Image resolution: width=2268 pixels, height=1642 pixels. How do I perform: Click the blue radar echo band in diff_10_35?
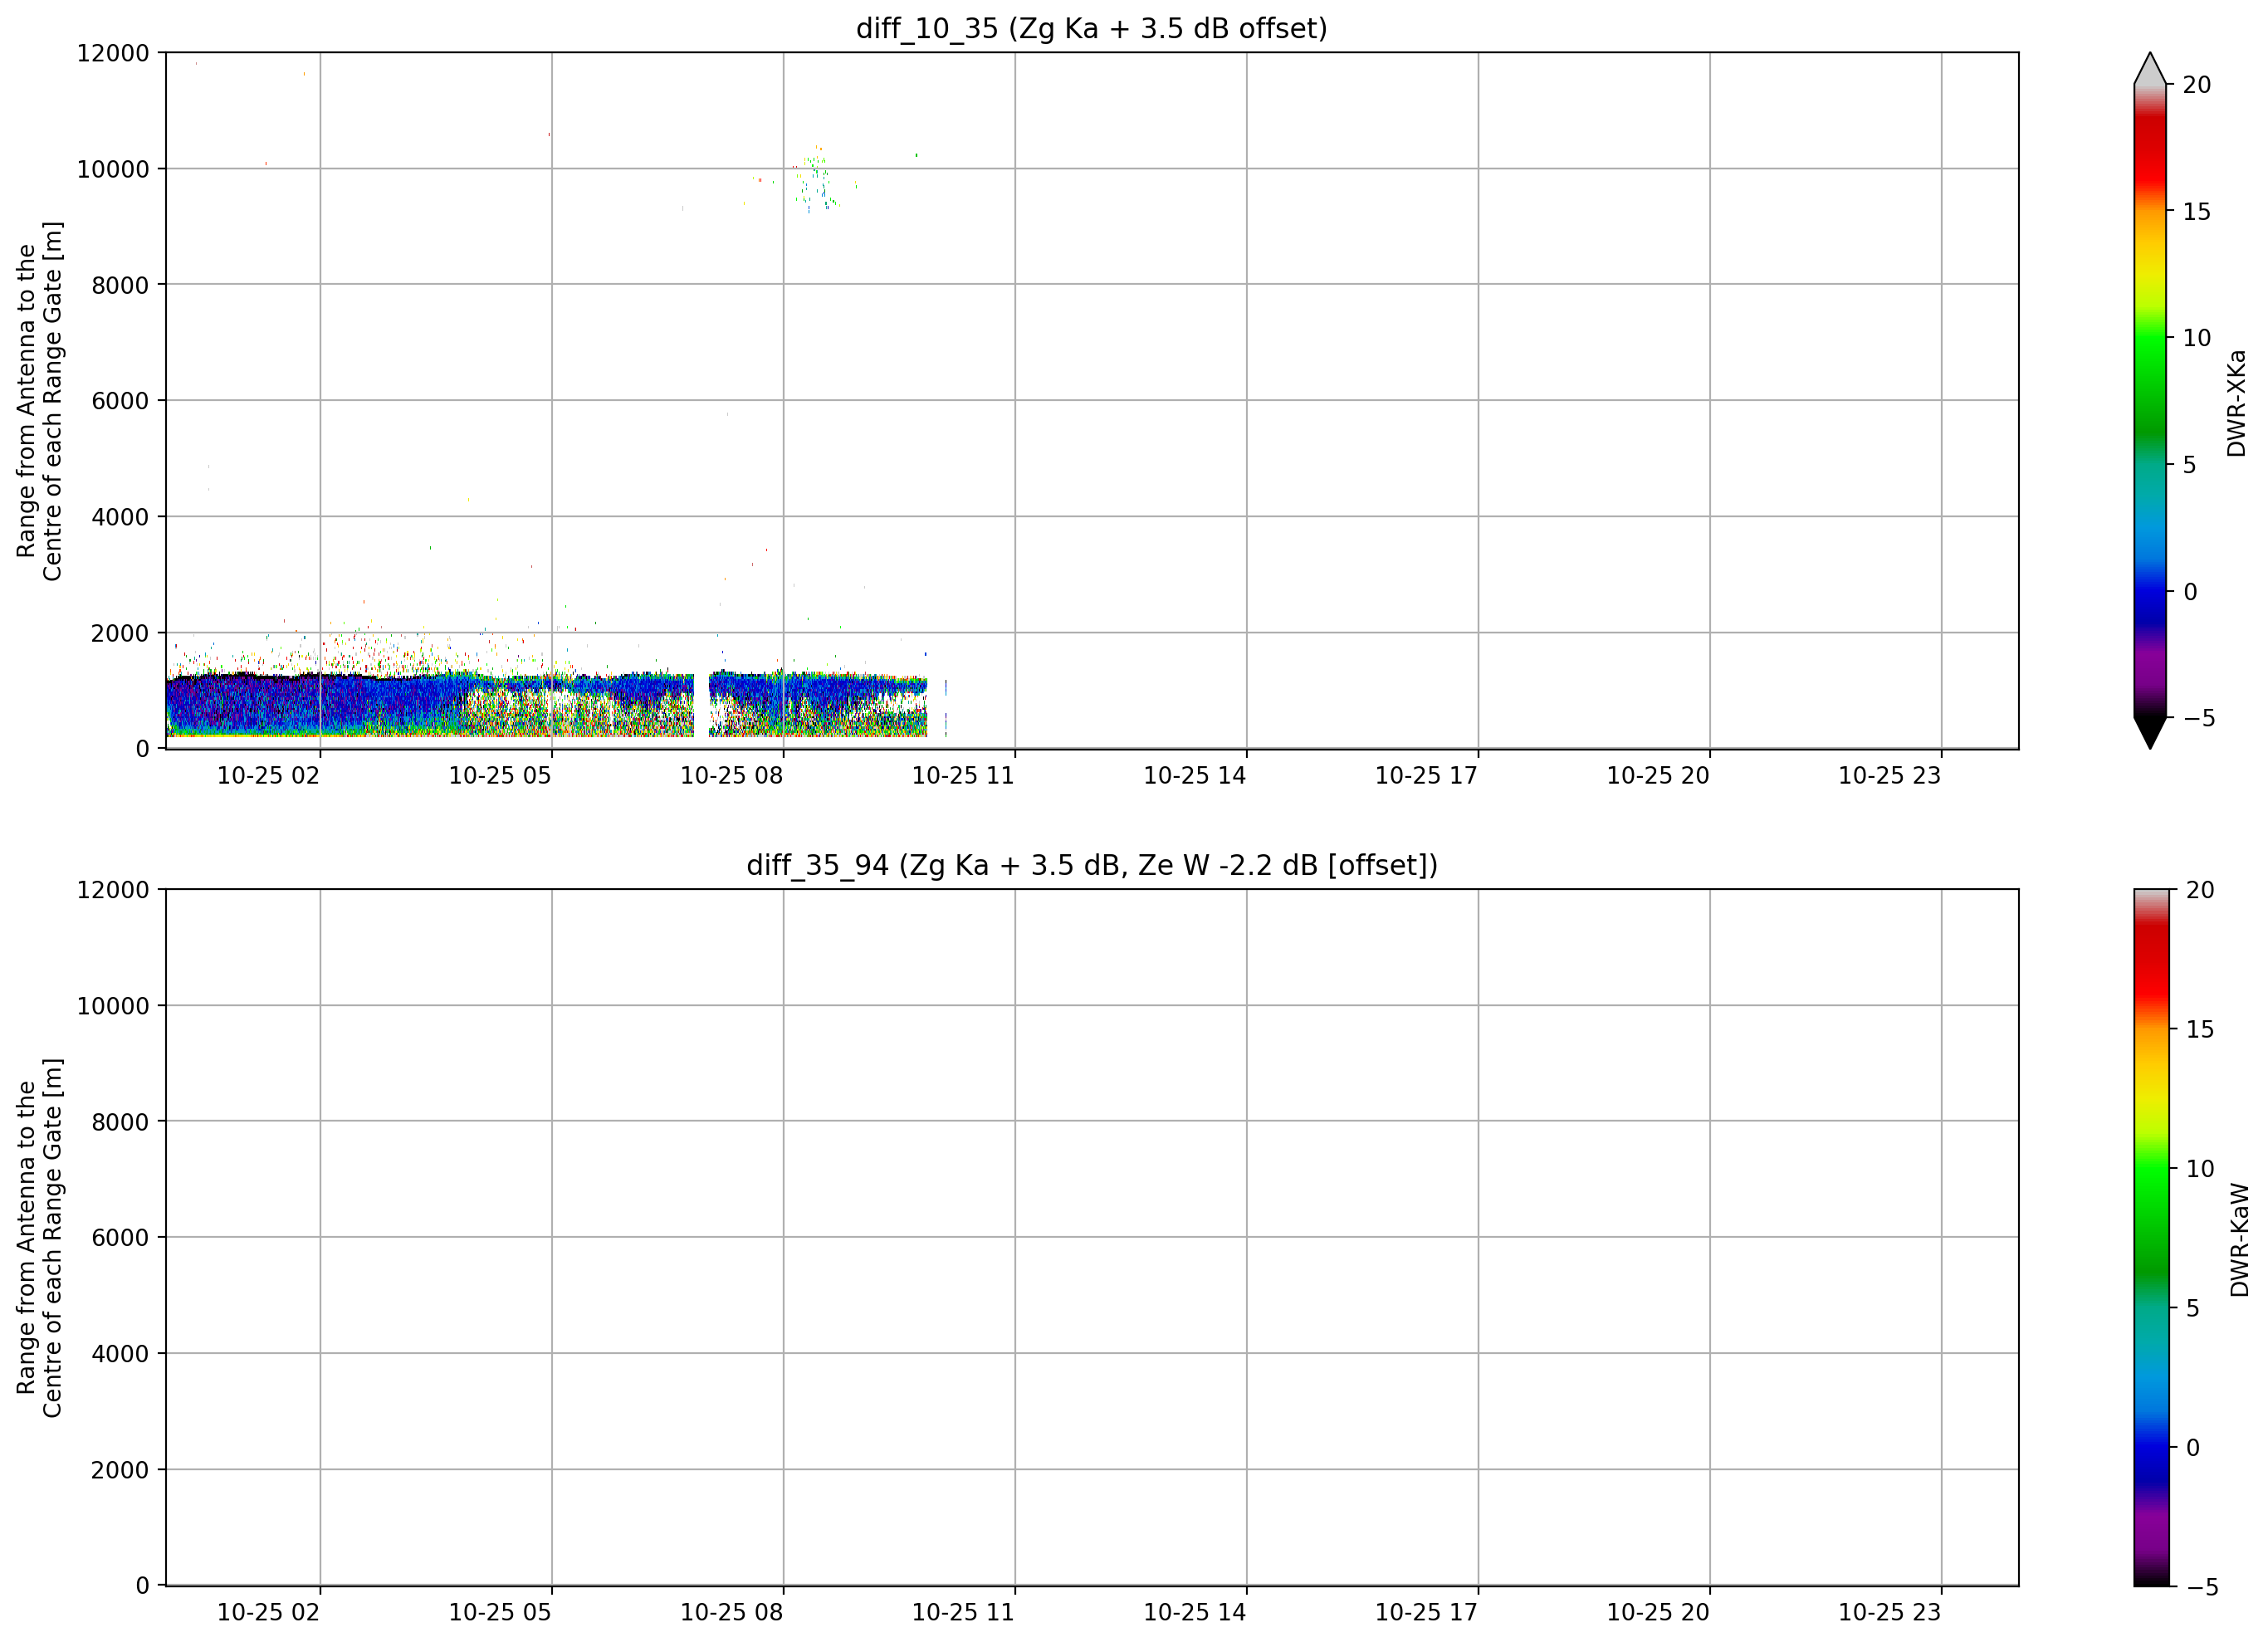545,706
